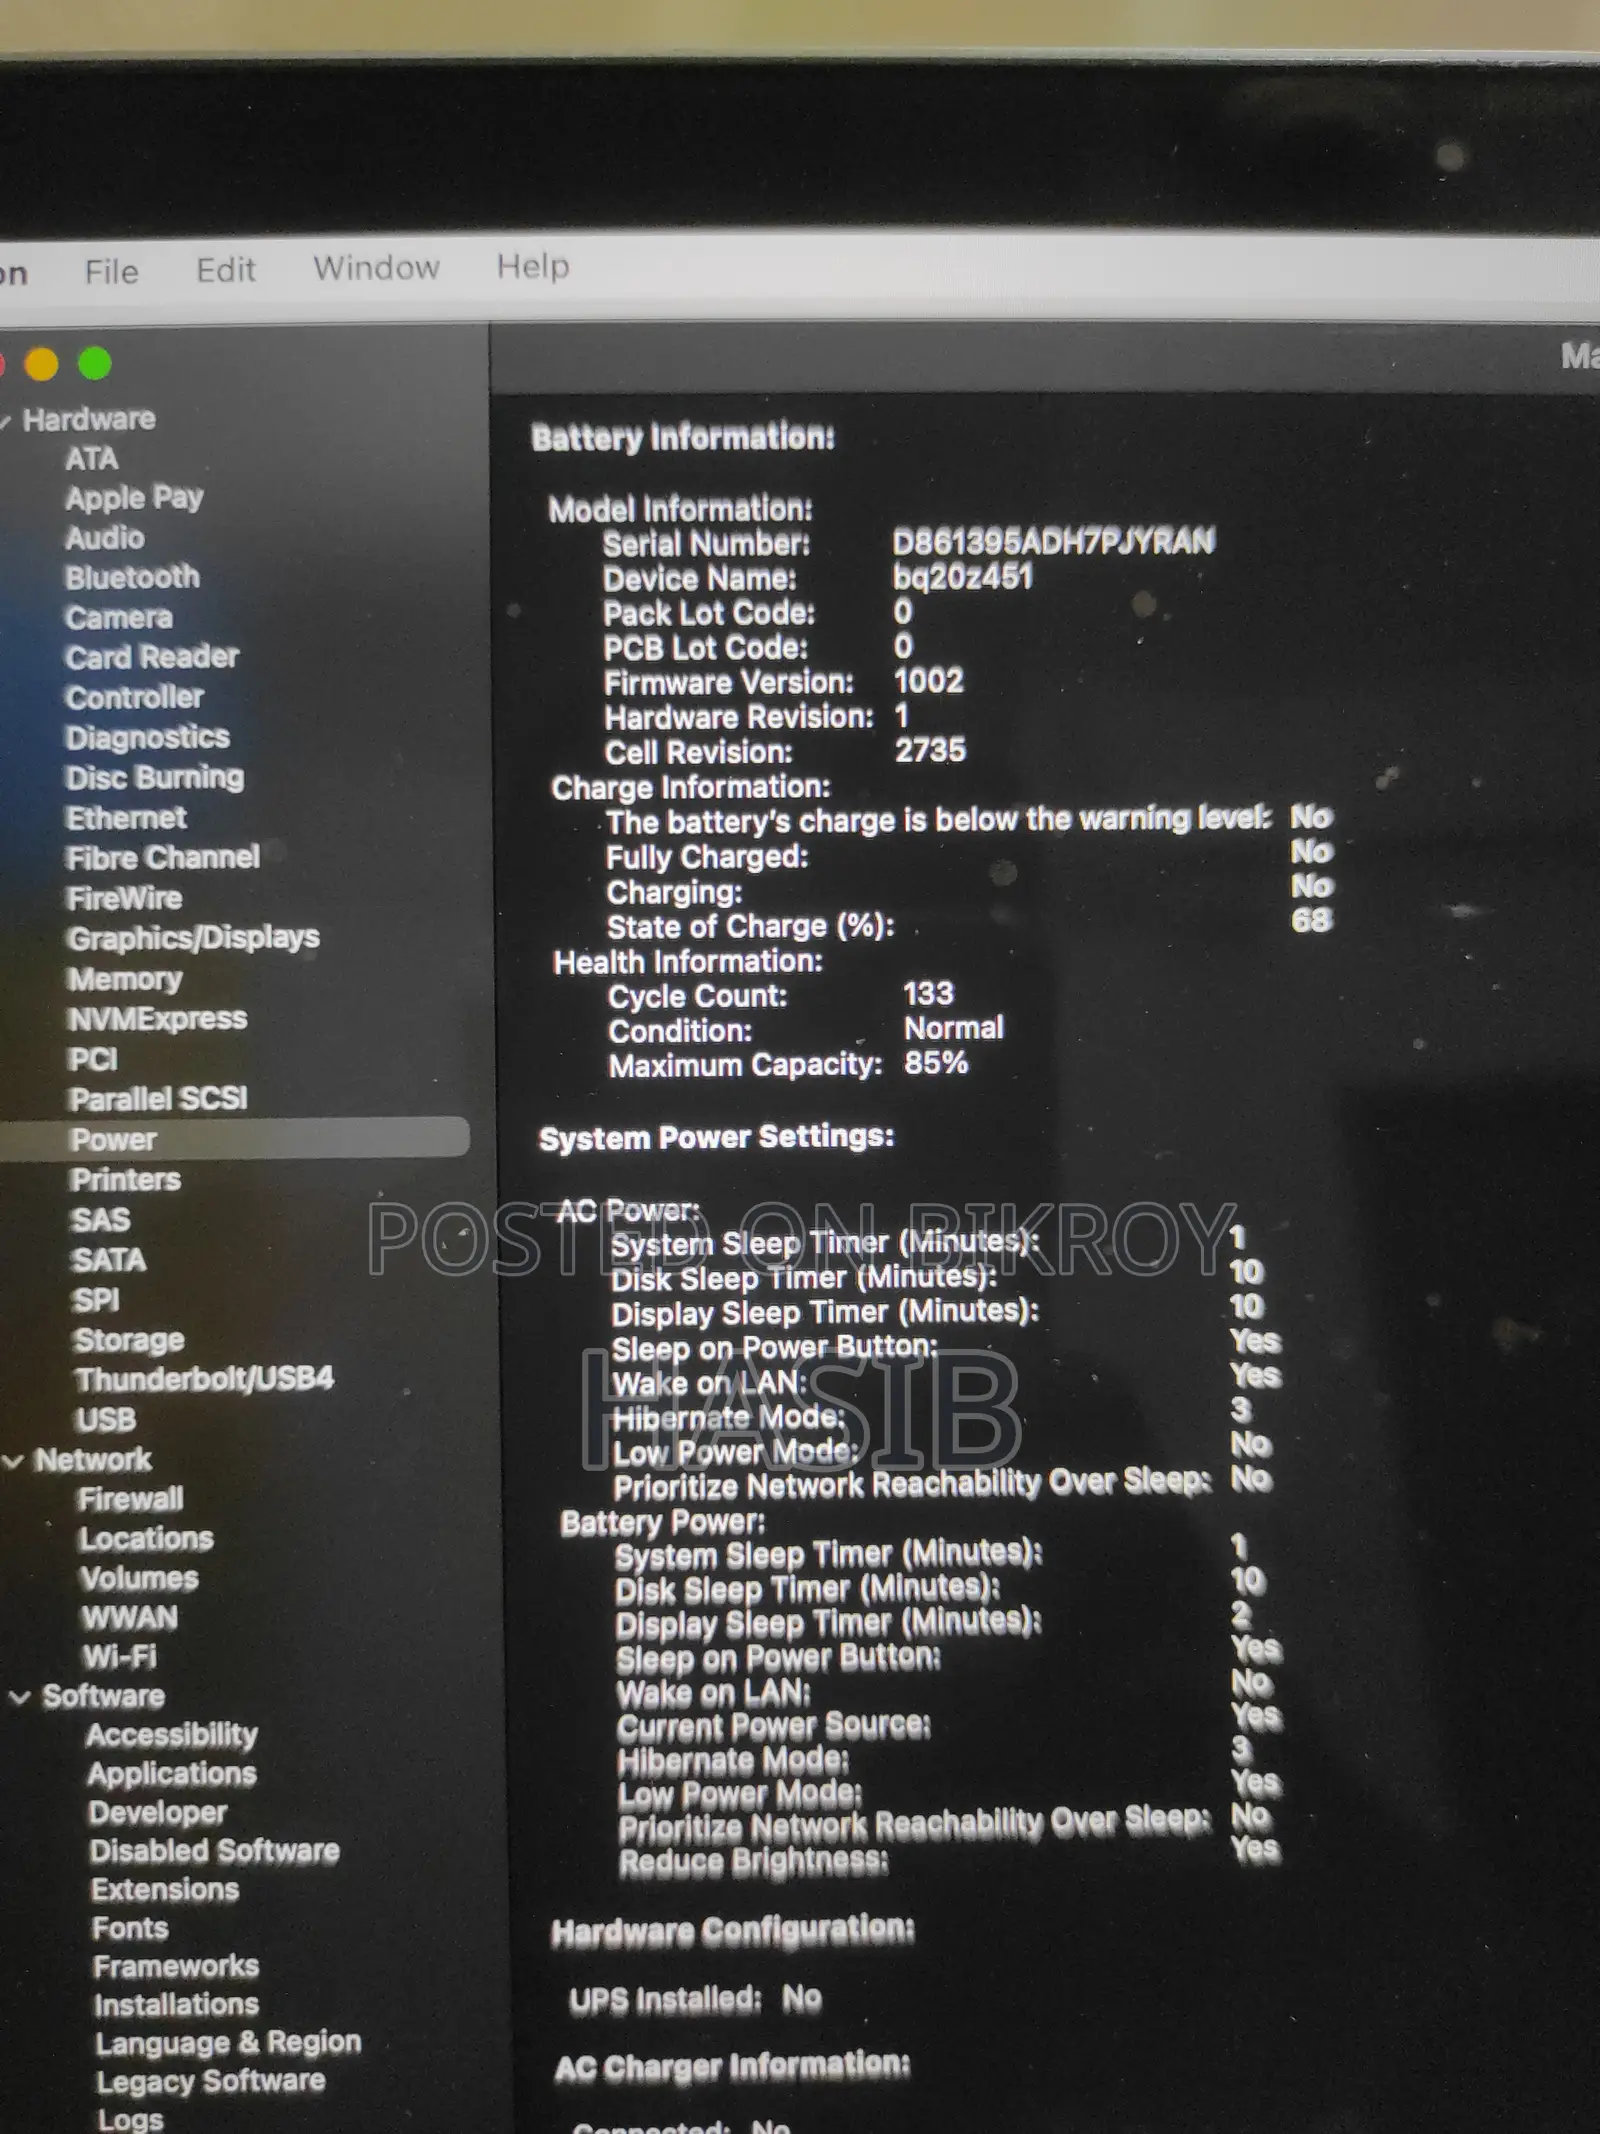Click the yellow minimize window button
This screenshot has height=2134, width=1600.
pyautogui.click(x=41, y=364)
